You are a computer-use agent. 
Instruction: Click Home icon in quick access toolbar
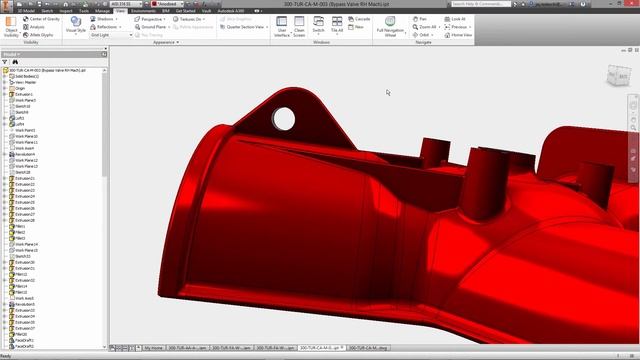(x=65, y=4)
